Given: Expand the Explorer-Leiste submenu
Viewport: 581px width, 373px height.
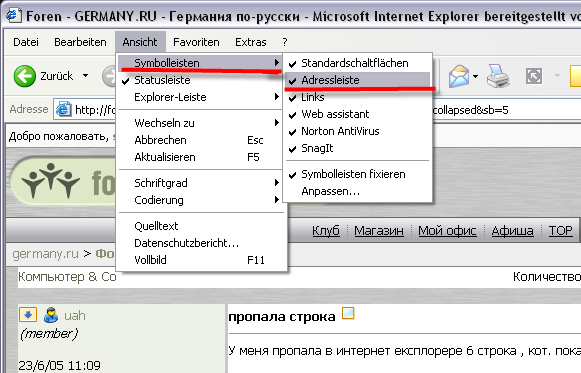Looking at the screenshot, I should (x=201, y=97).
